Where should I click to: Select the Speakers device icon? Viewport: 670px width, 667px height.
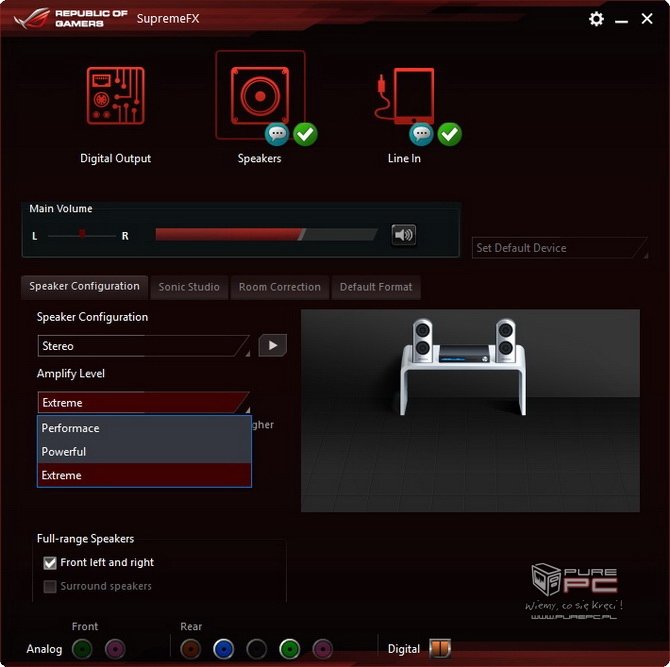260,96
